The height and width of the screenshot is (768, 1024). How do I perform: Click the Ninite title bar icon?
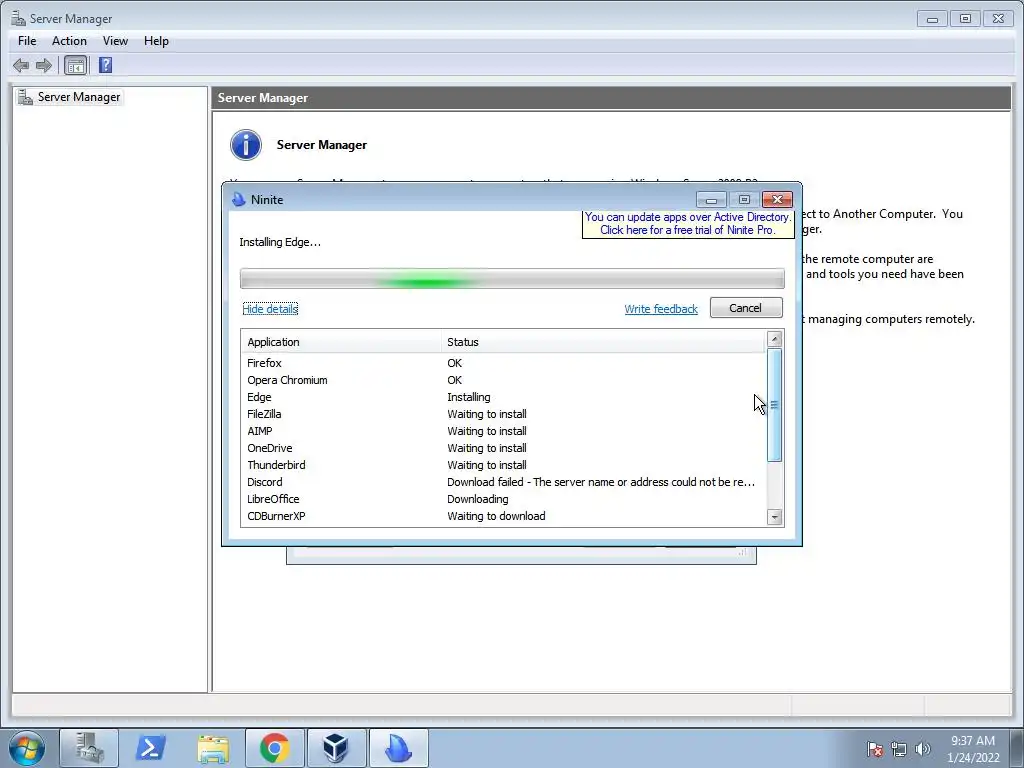(239, 200)
